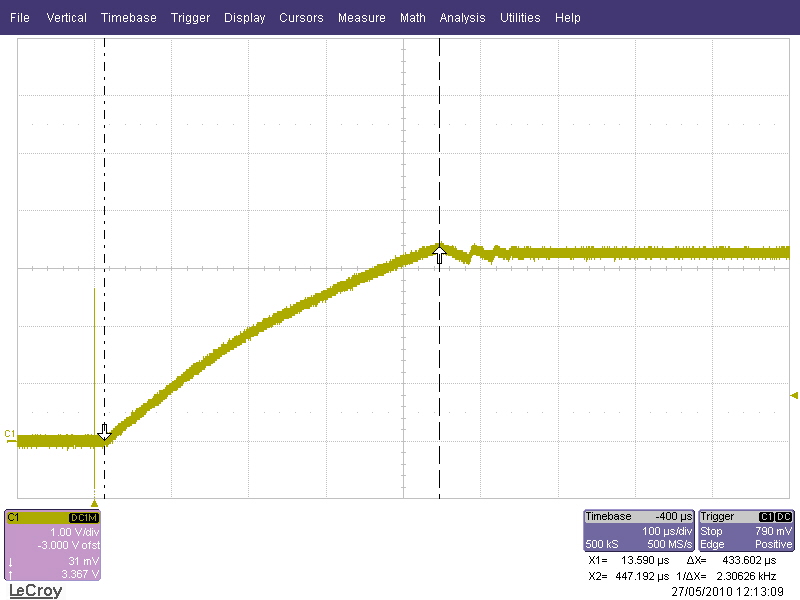Screen dimensions: 800x600
Task: Open the Vertical menu
Action: click(66, 18)
